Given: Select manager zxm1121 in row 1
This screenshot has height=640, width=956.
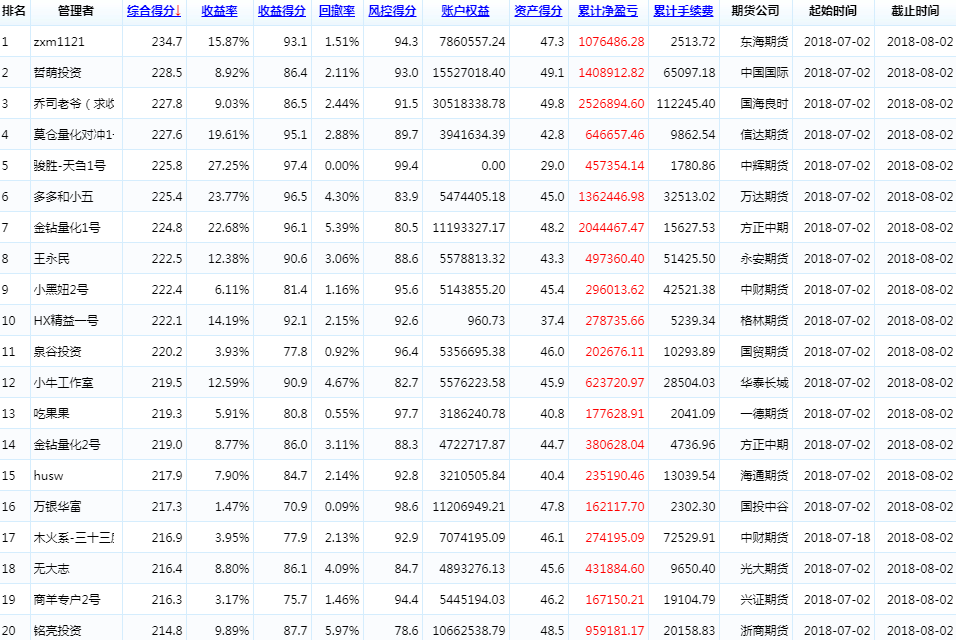Looking at the screenshot, I should tap(59, 42).
